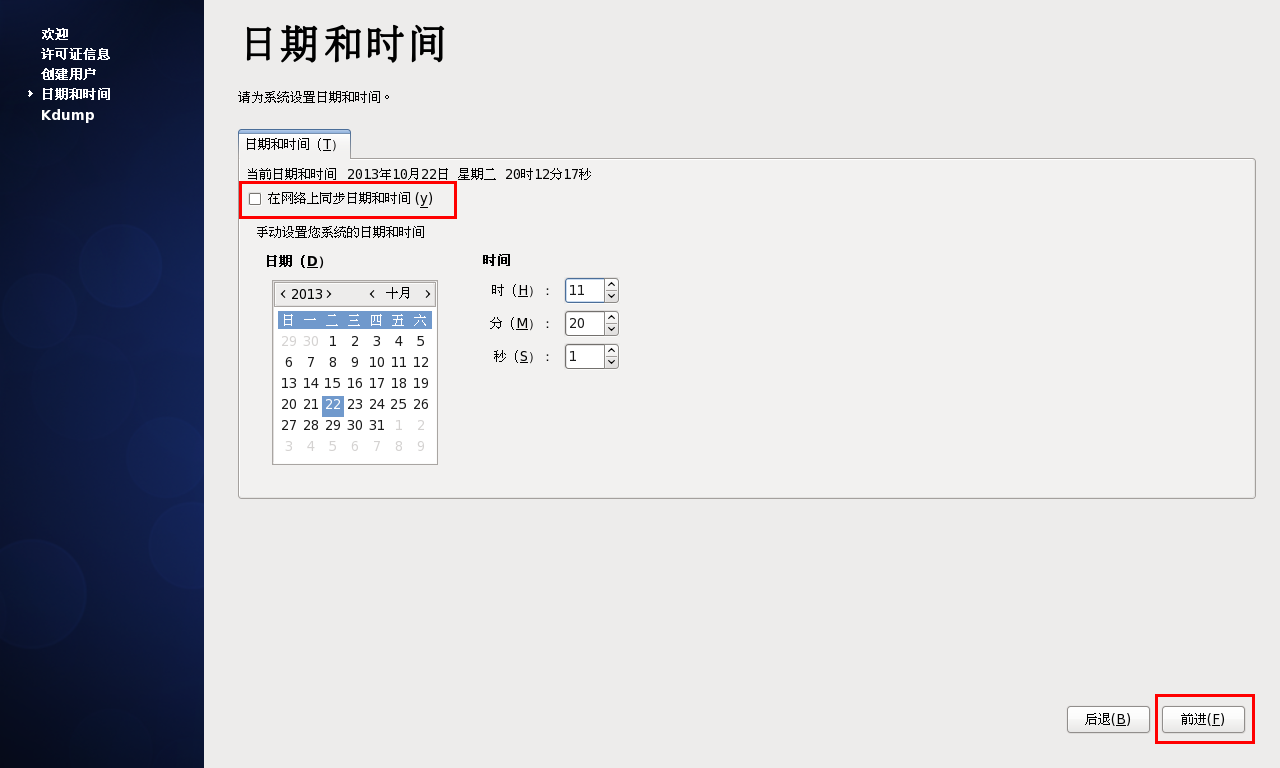Select 创建用户 in the sidebar
Screen dimensions: 1280x768
coord(68,74)
